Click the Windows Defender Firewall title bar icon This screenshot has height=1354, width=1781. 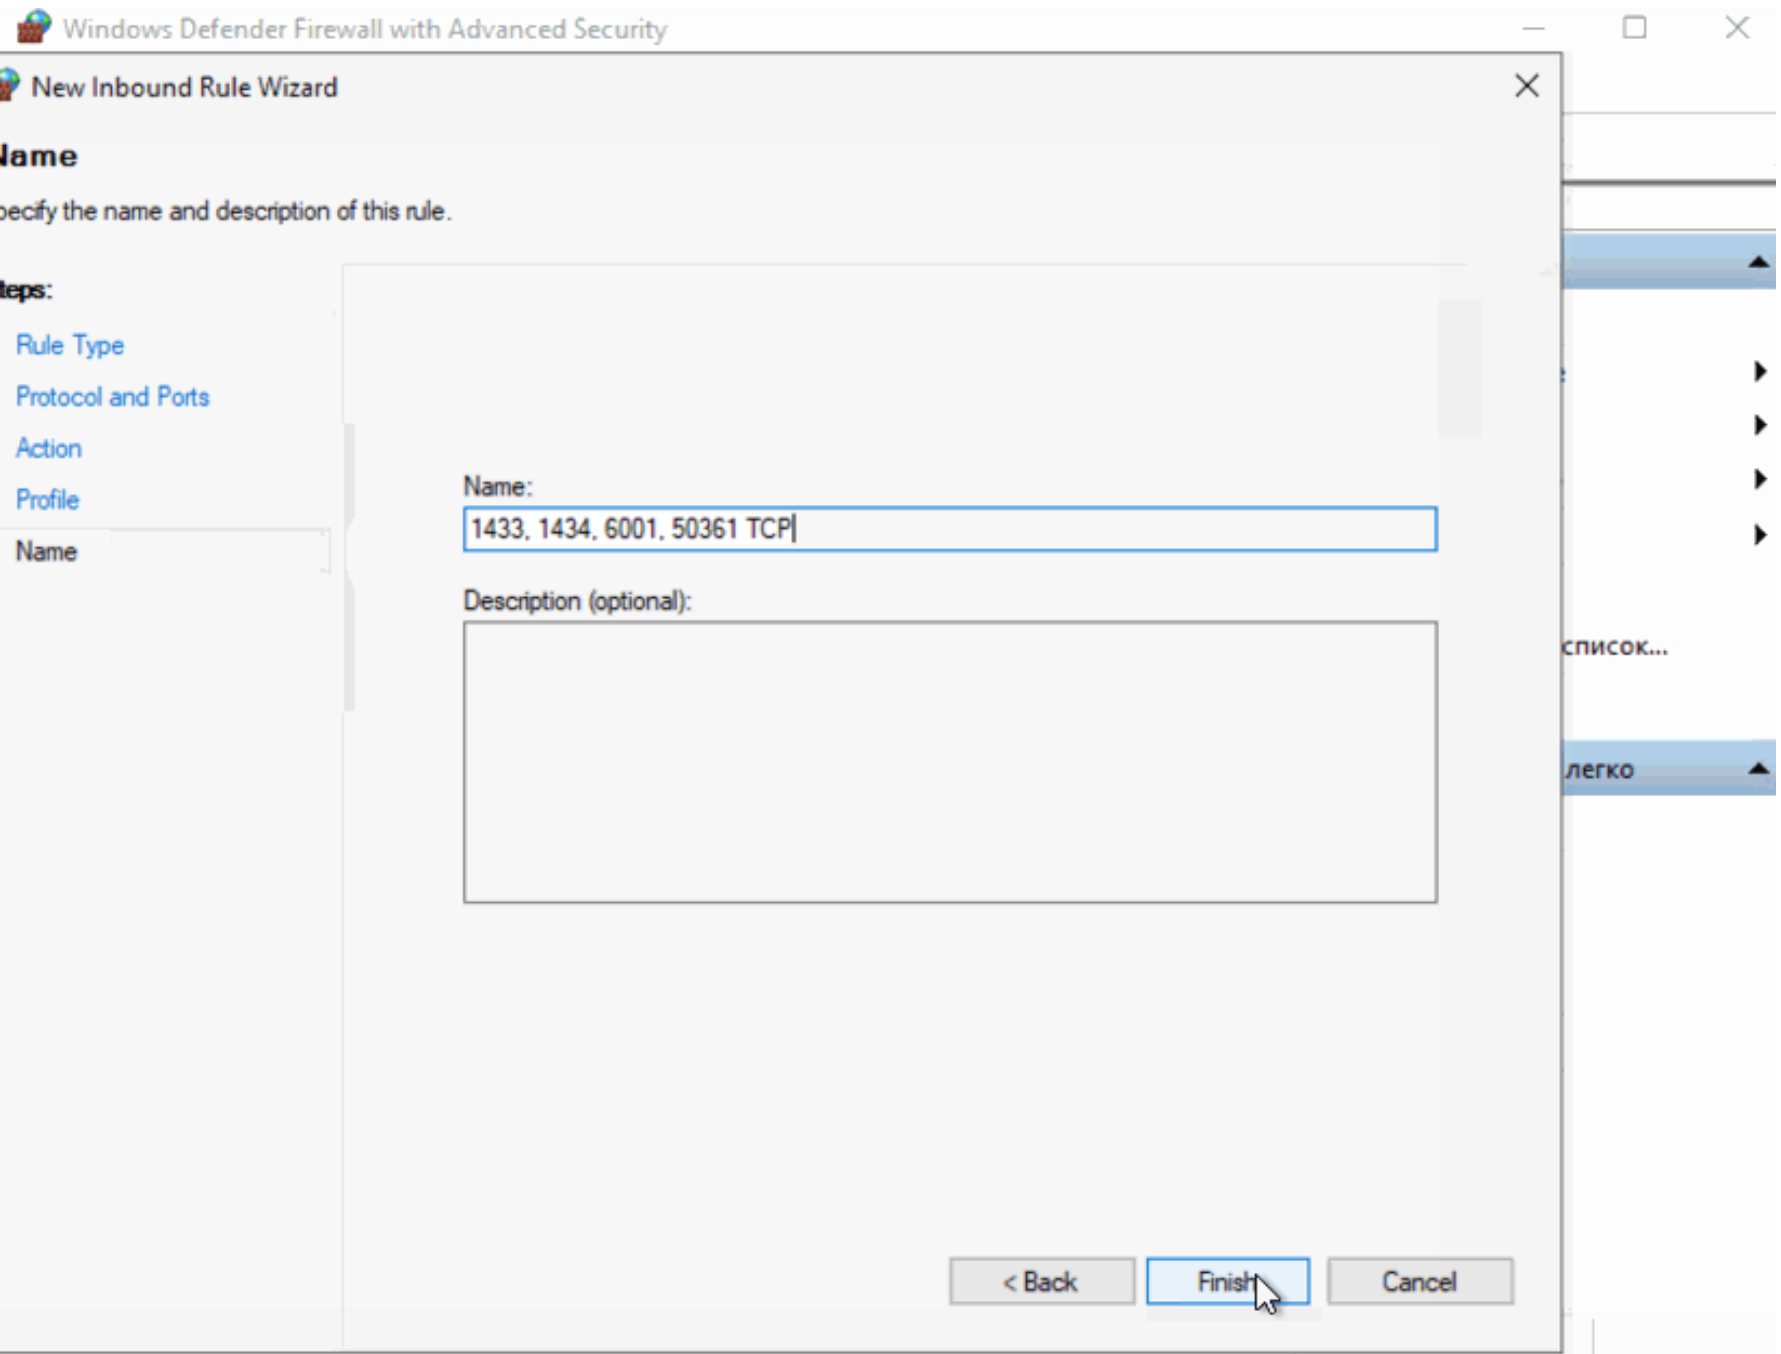tap(34, 27)
